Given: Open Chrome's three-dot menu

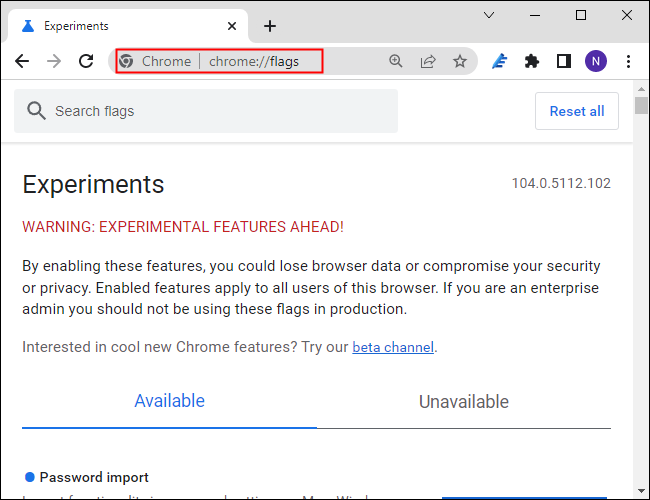Looking at the screenshot, I should pyautogui.click(x=628, y=61).
